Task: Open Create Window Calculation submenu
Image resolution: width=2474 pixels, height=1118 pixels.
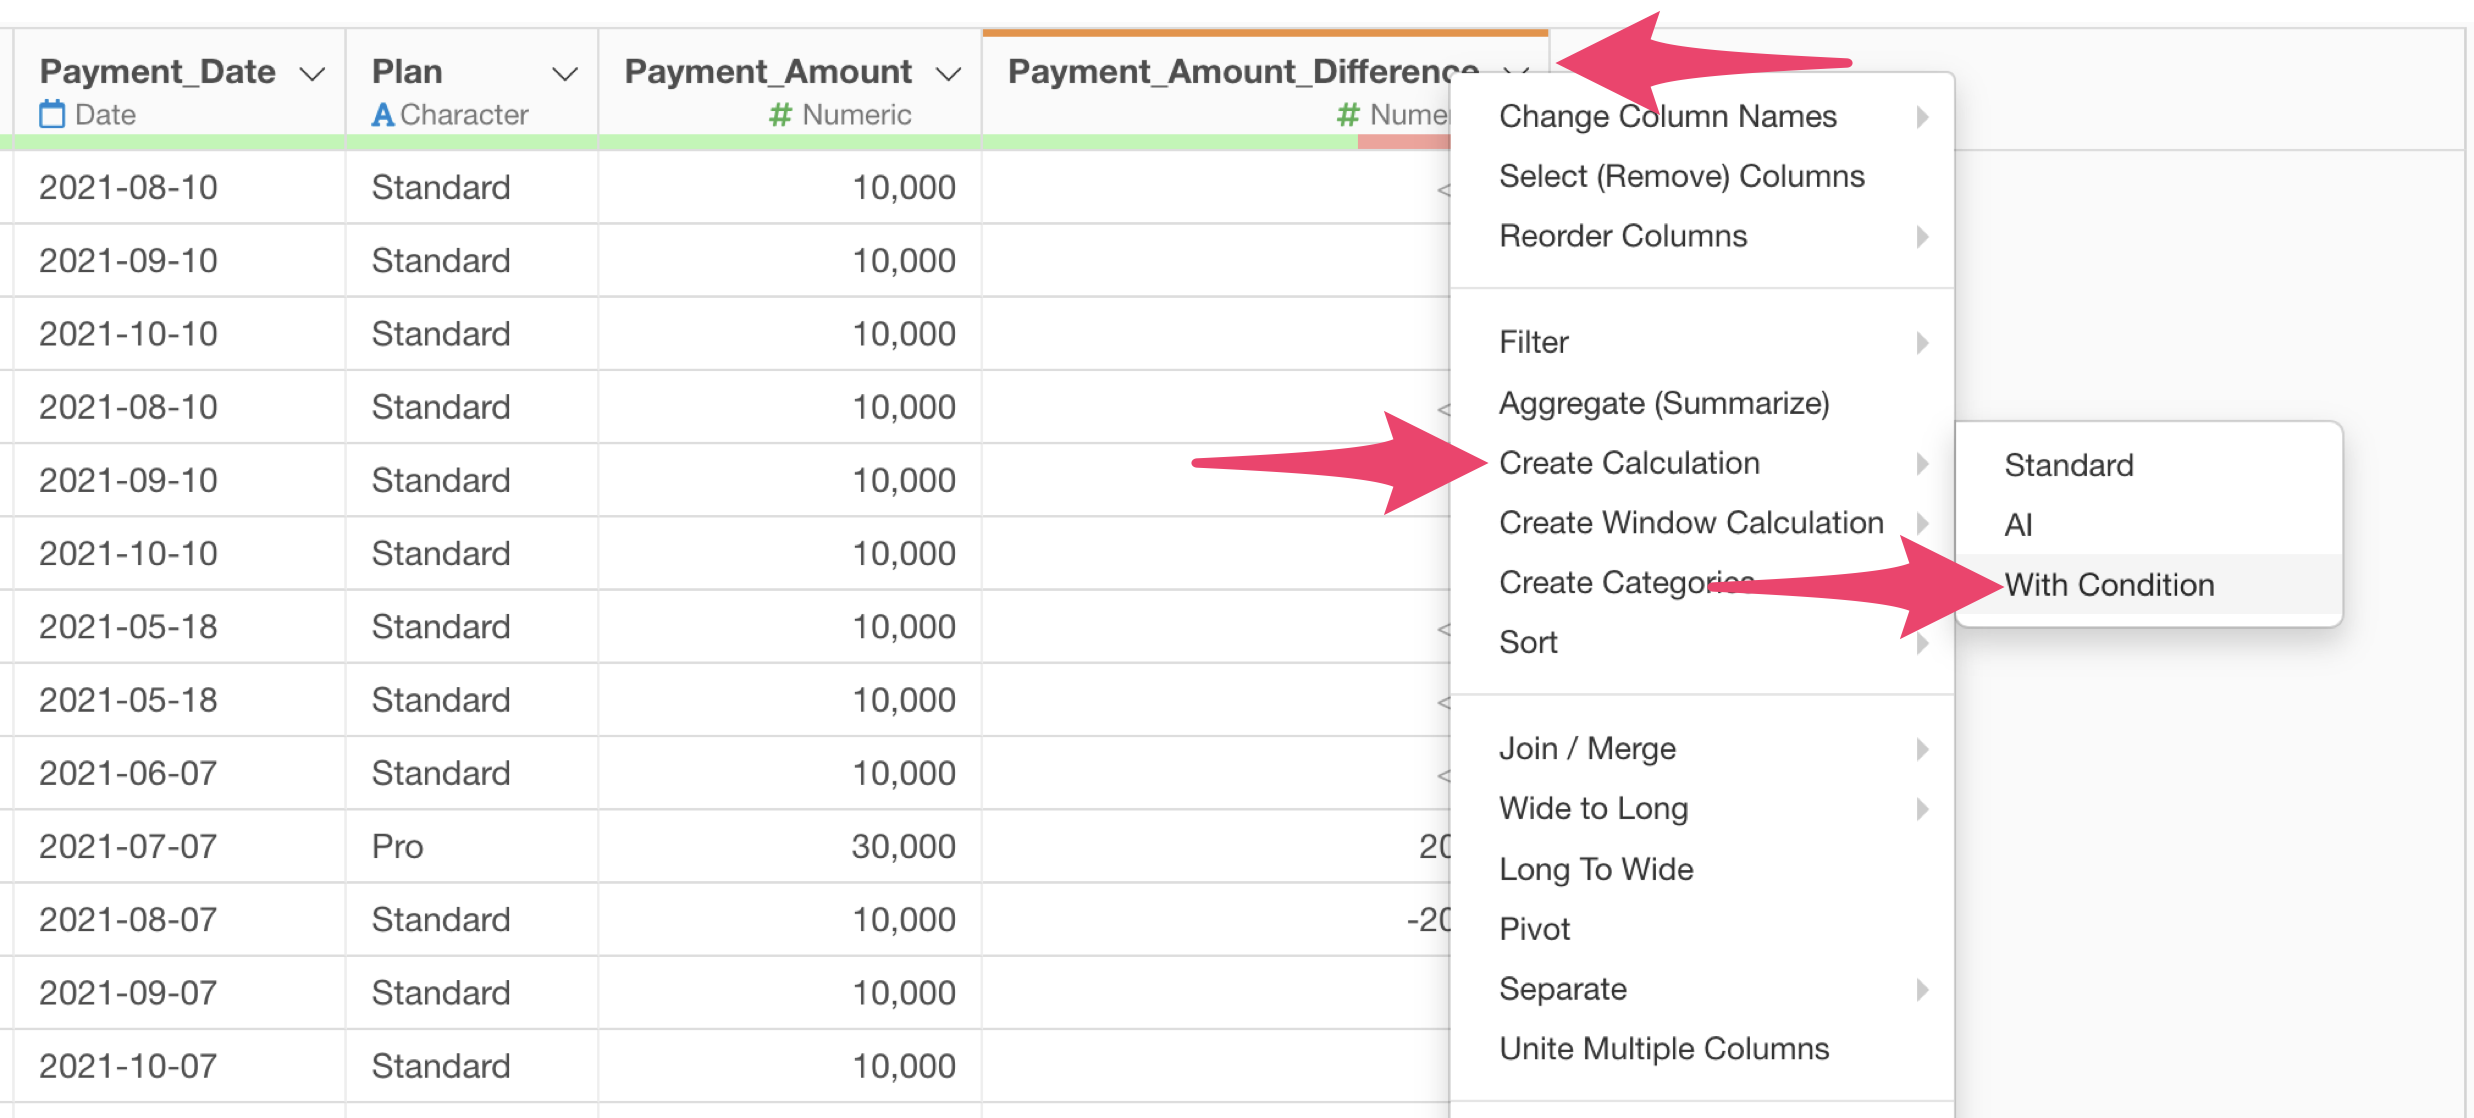Action: tap(1691, 523)
